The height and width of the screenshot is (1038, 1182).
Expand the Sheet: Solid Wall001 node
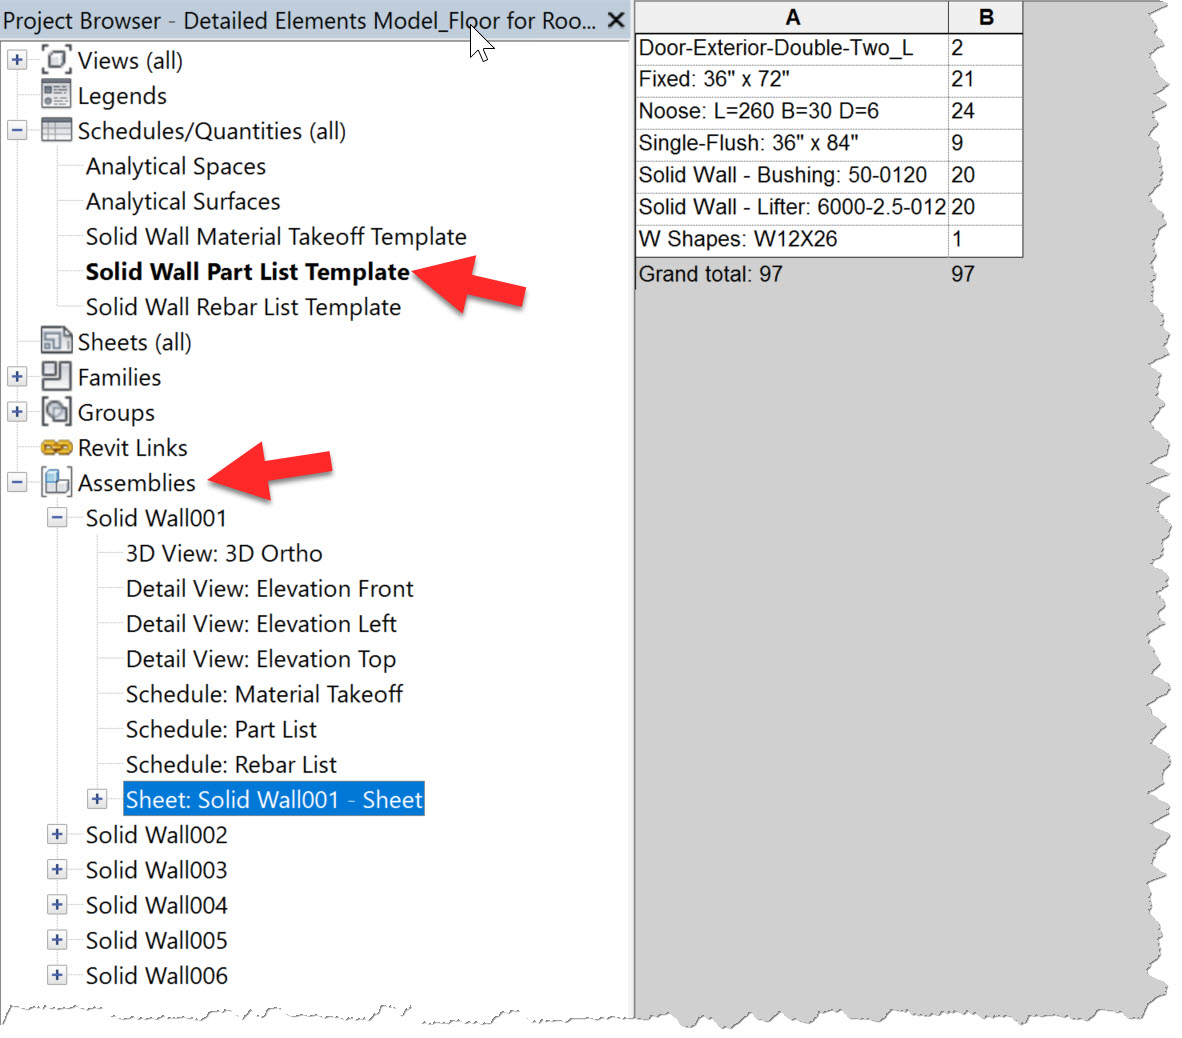97,798
